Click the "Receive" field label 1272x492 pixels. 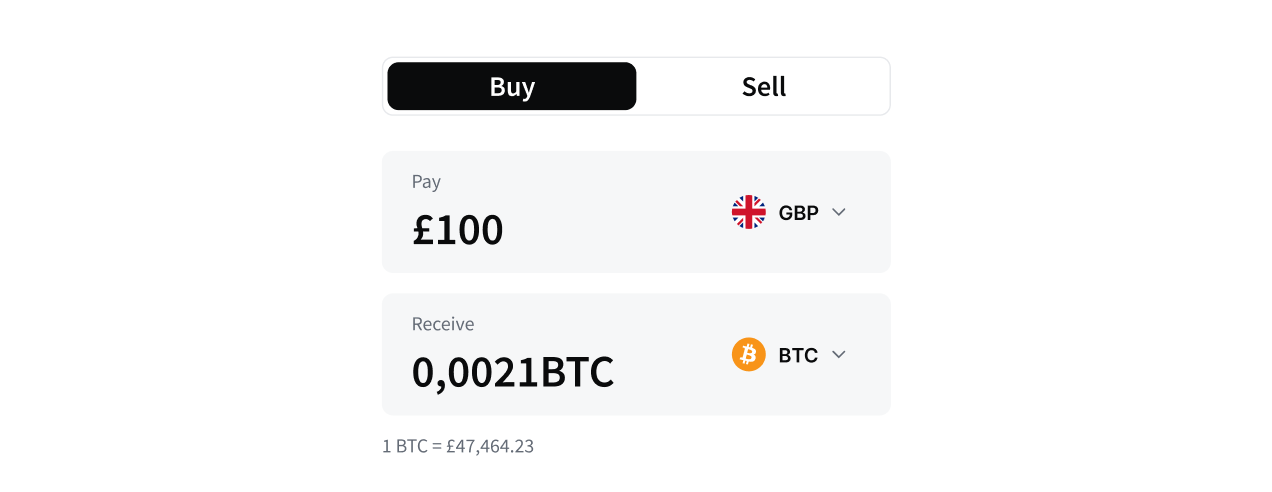[443, 324]
